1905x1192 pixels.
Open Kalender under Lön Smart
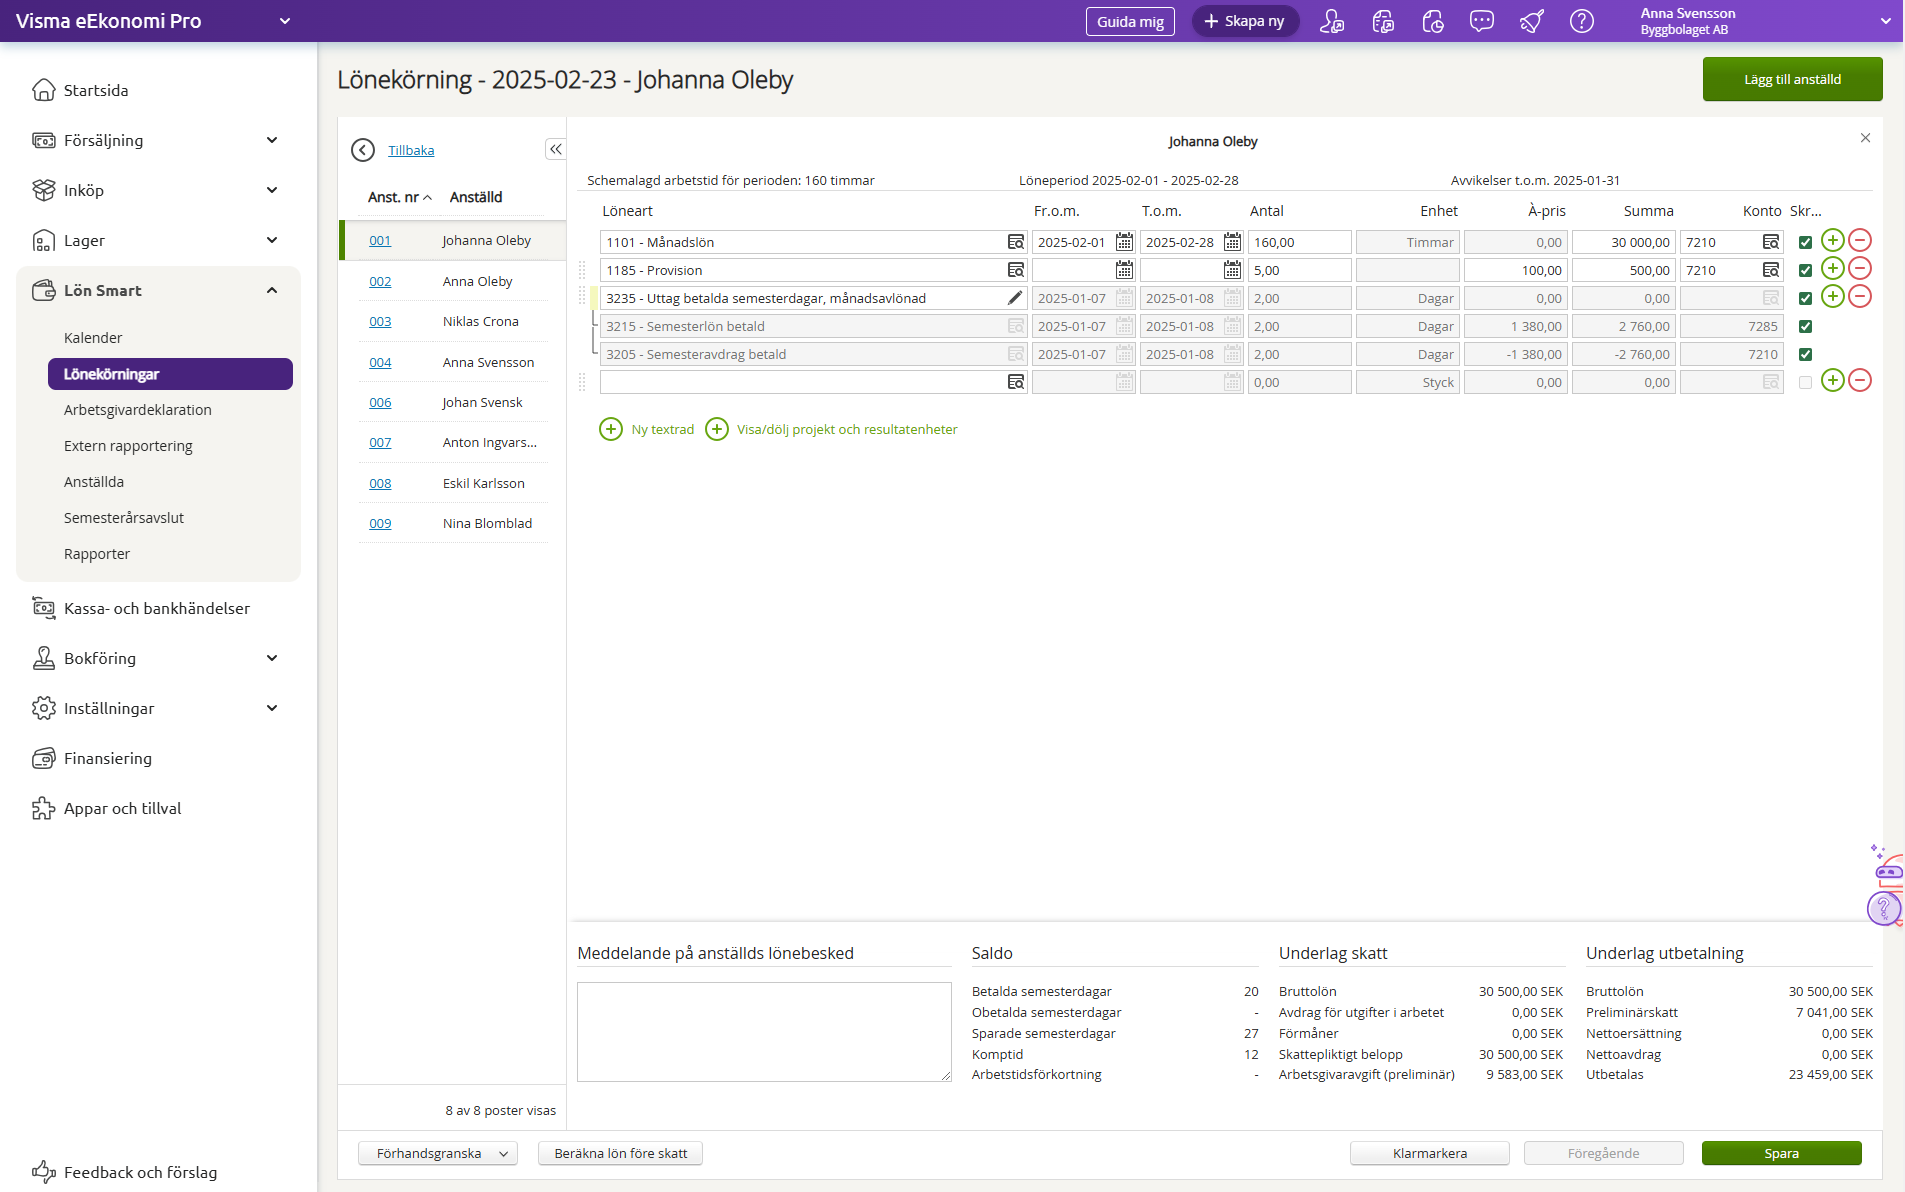(93, 338)
